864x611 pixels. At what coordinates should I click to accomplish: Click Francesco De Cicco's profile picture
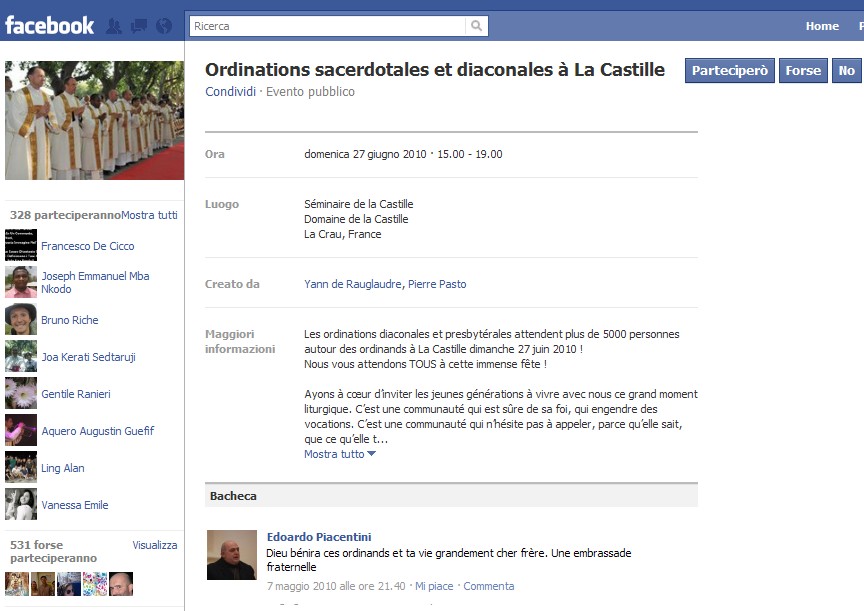pos(20,246)
